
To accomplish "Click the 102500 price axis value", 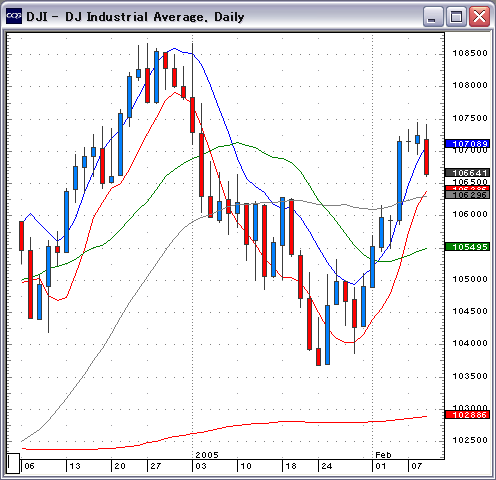I will (470, 440).
